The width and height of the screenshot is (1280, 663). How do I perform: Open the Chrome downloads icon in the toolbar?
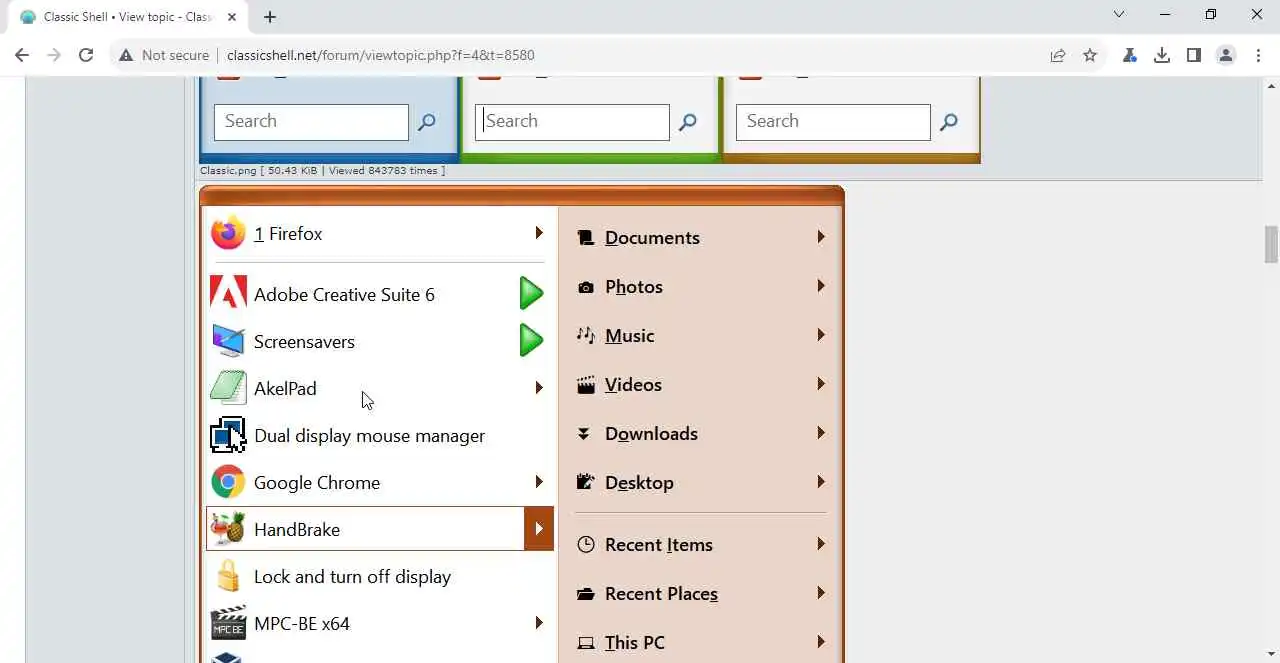coord(1162,55)
